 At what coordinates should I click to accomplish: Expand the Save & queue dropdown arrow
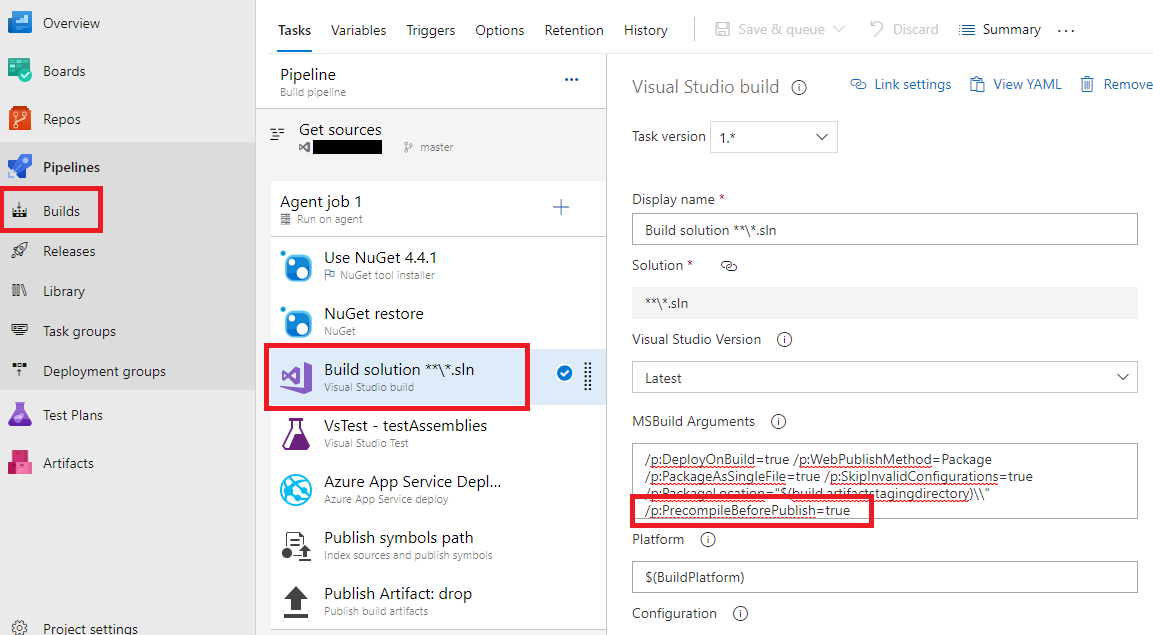(x=838, y=29)
